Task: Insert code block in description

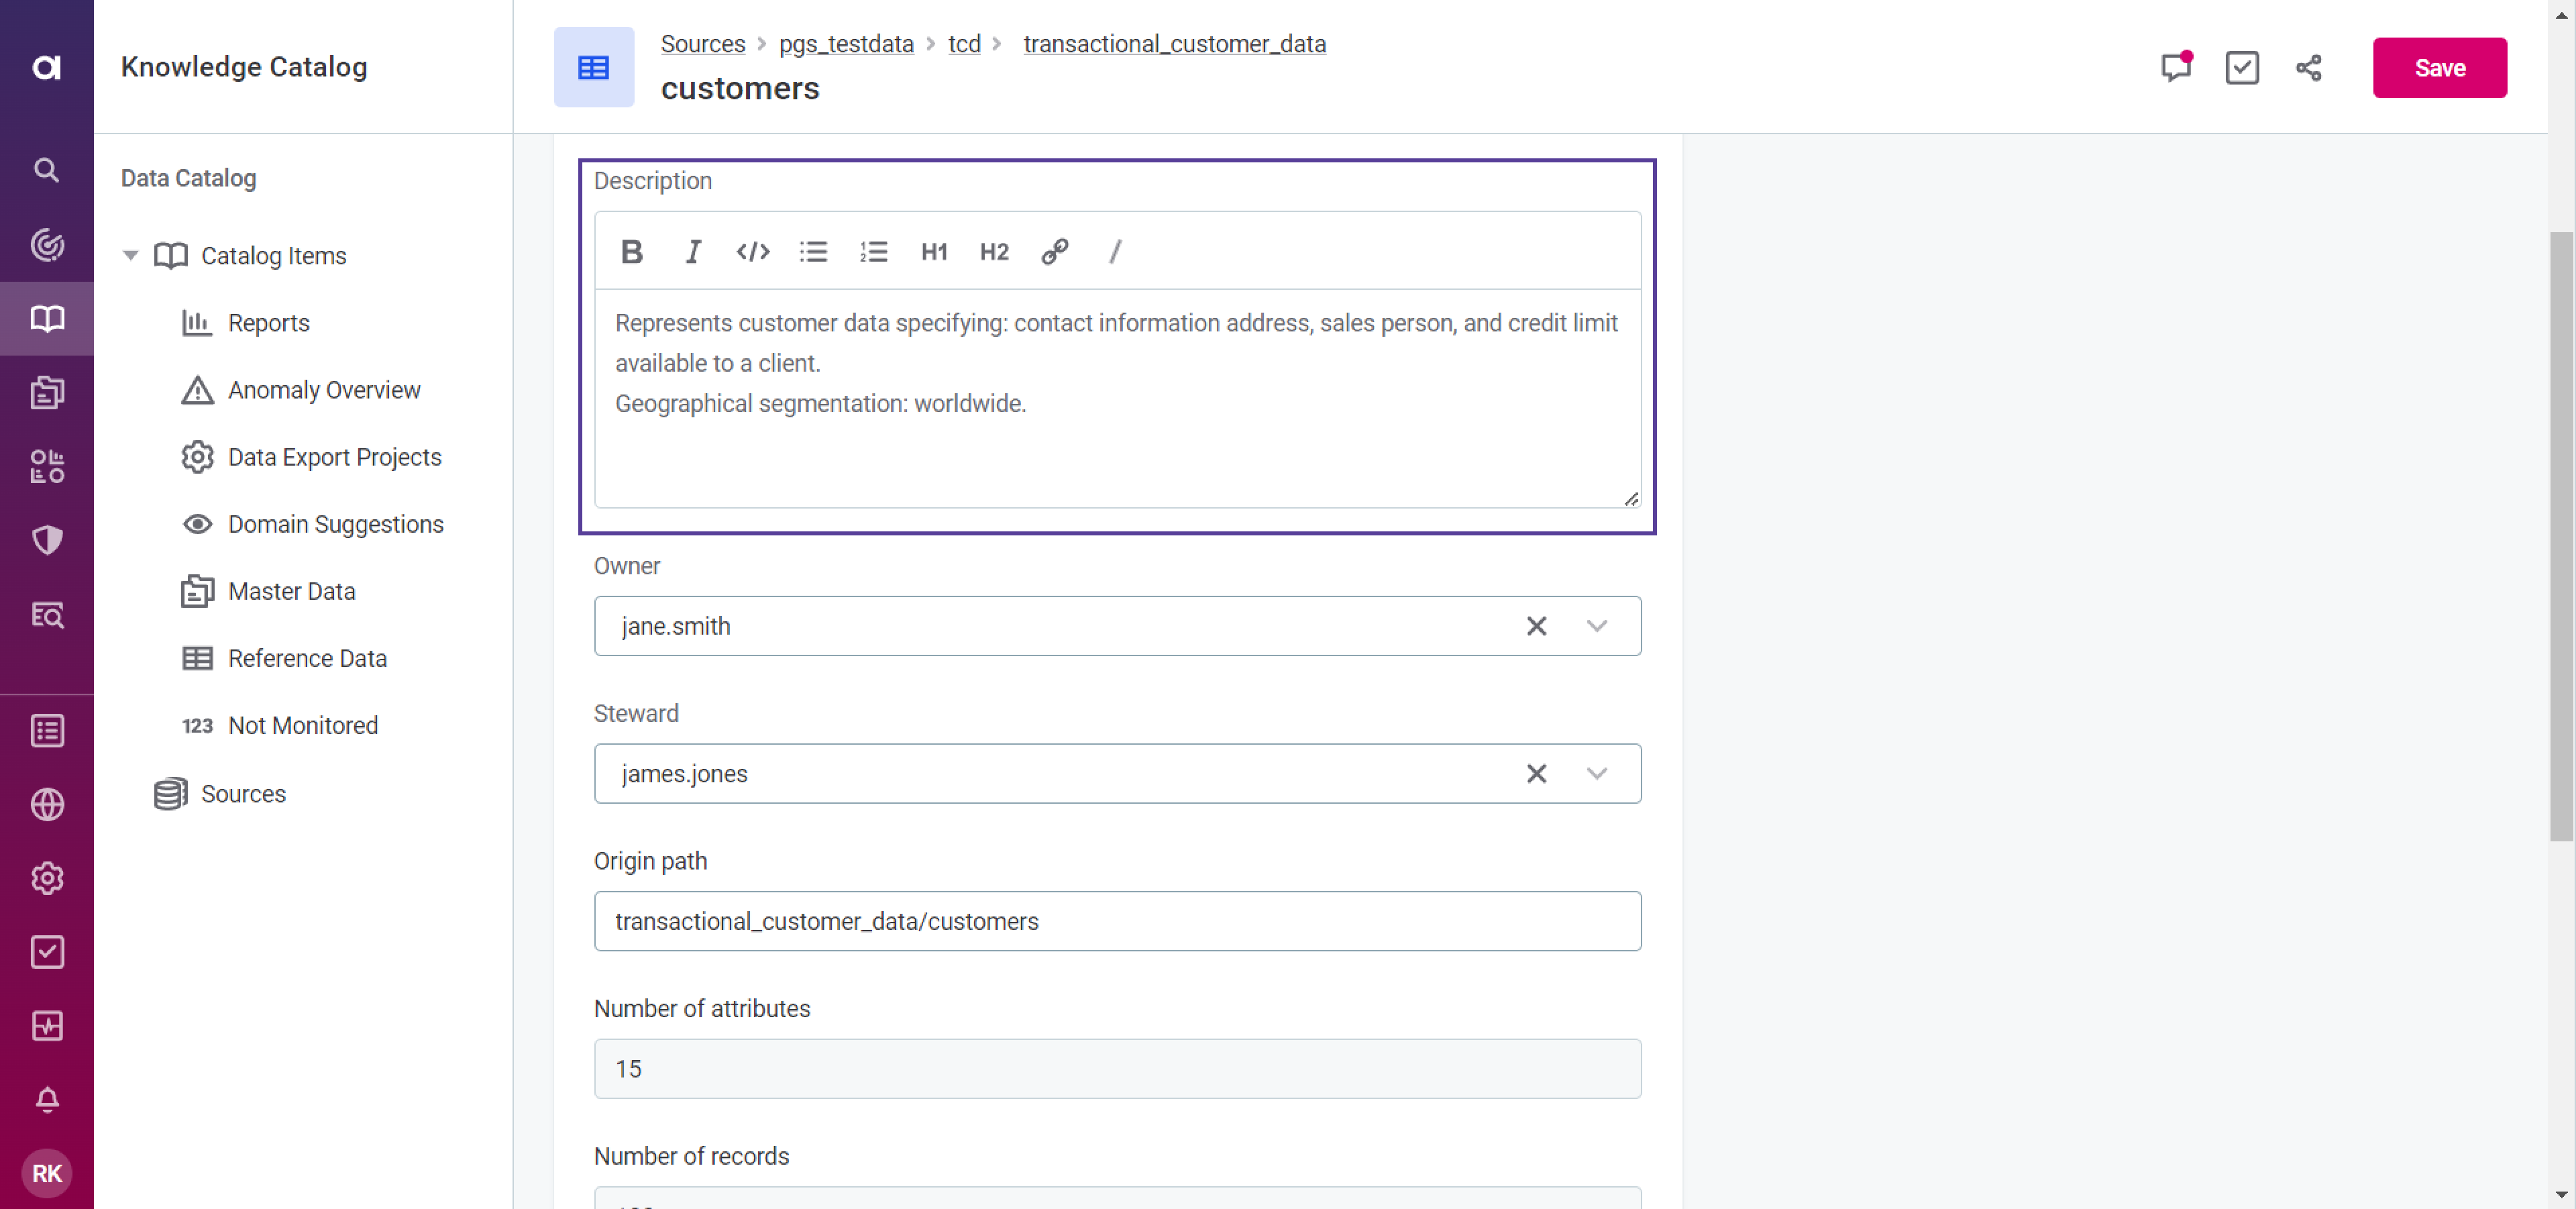Action: [752, 251]
